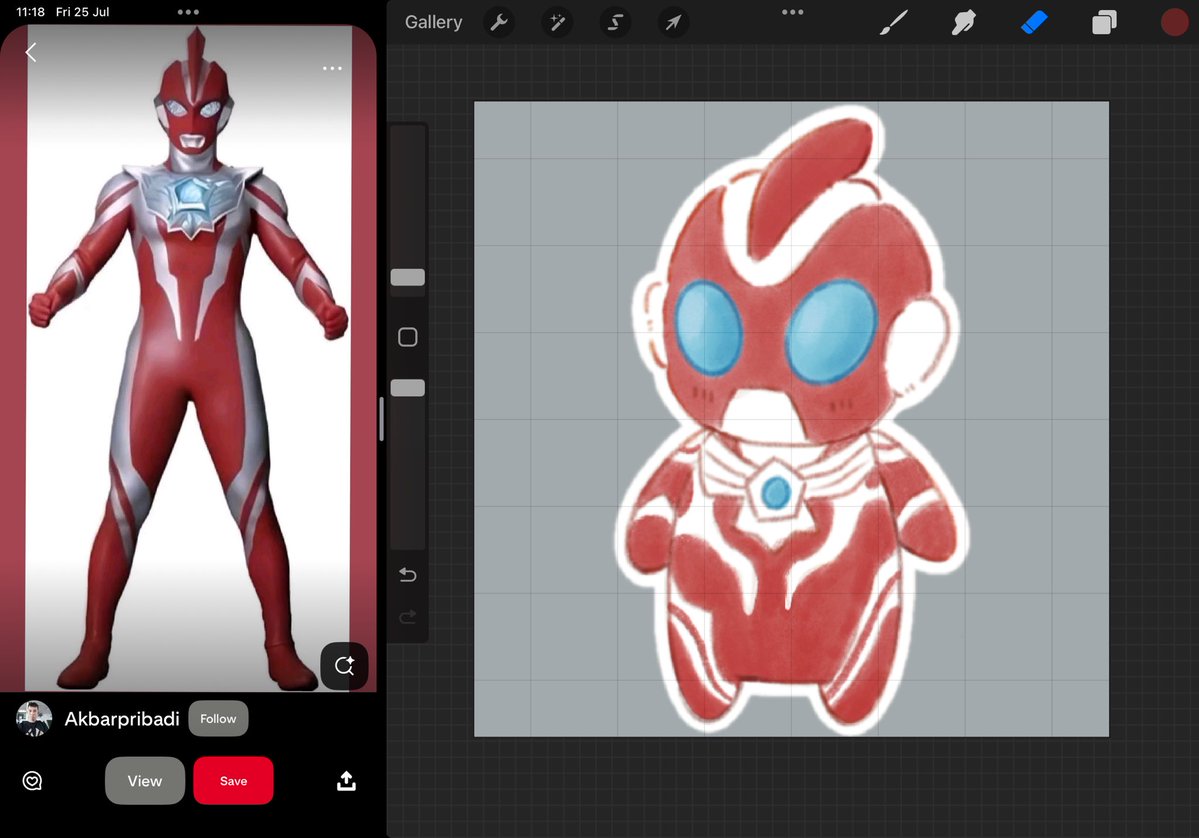The width and height of the screenshot is (1199, 838).
Task: Open the Layers panel
Action: coord(1104,22)
